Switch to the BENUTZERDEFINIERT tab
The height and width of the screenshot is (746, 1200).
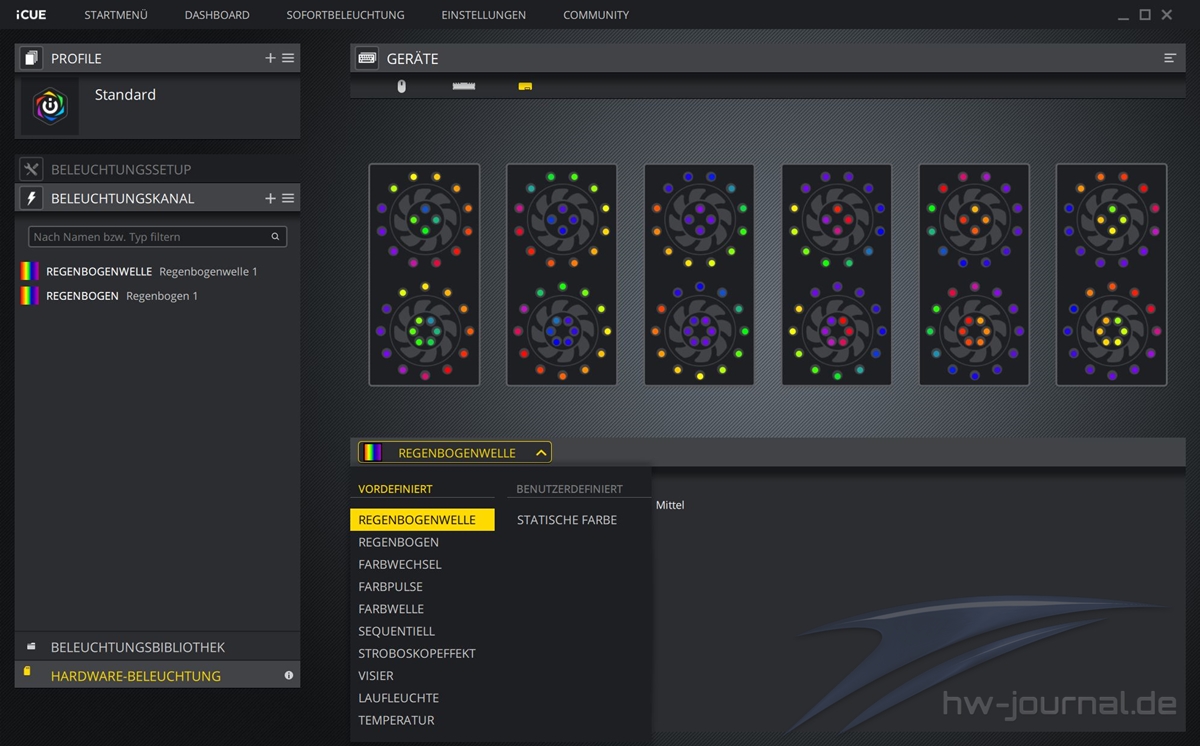569,489
